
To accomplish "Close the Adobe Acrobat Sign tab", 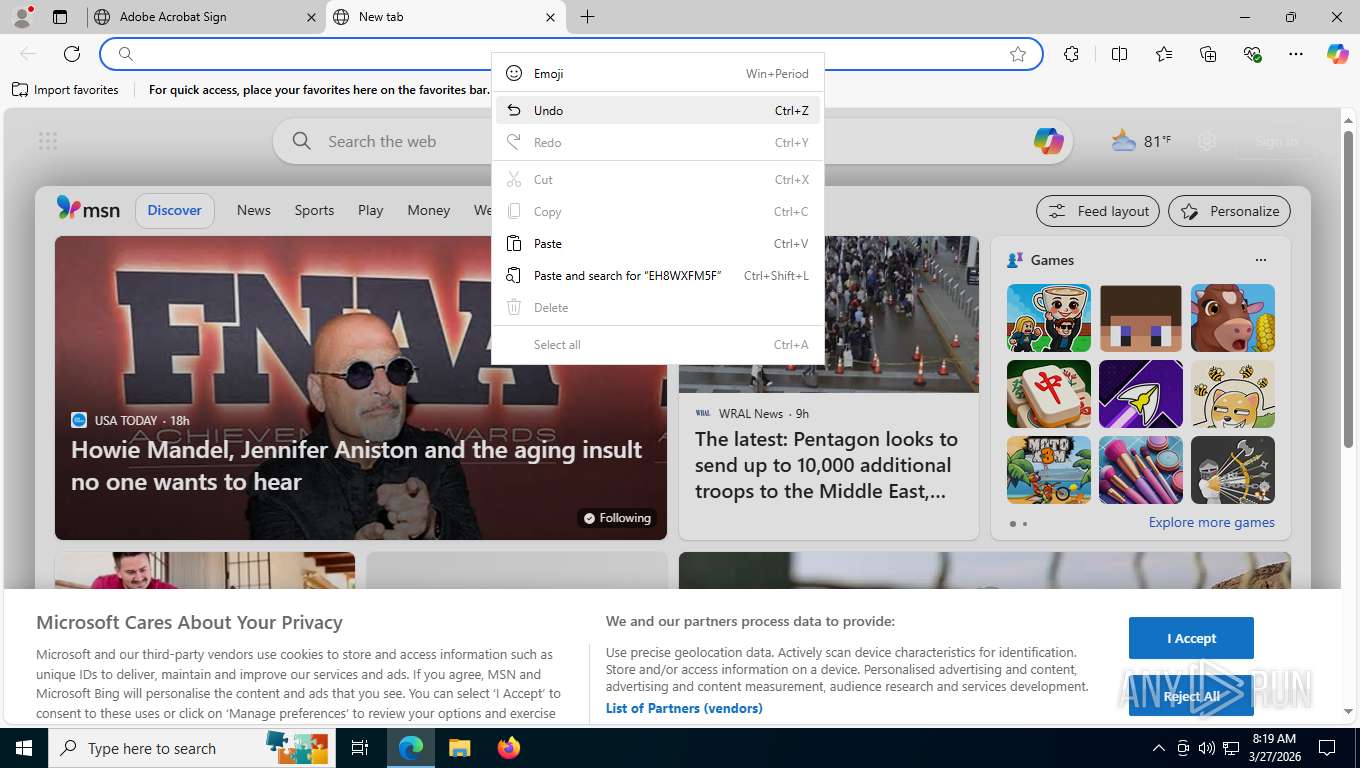I will (311, 17).
